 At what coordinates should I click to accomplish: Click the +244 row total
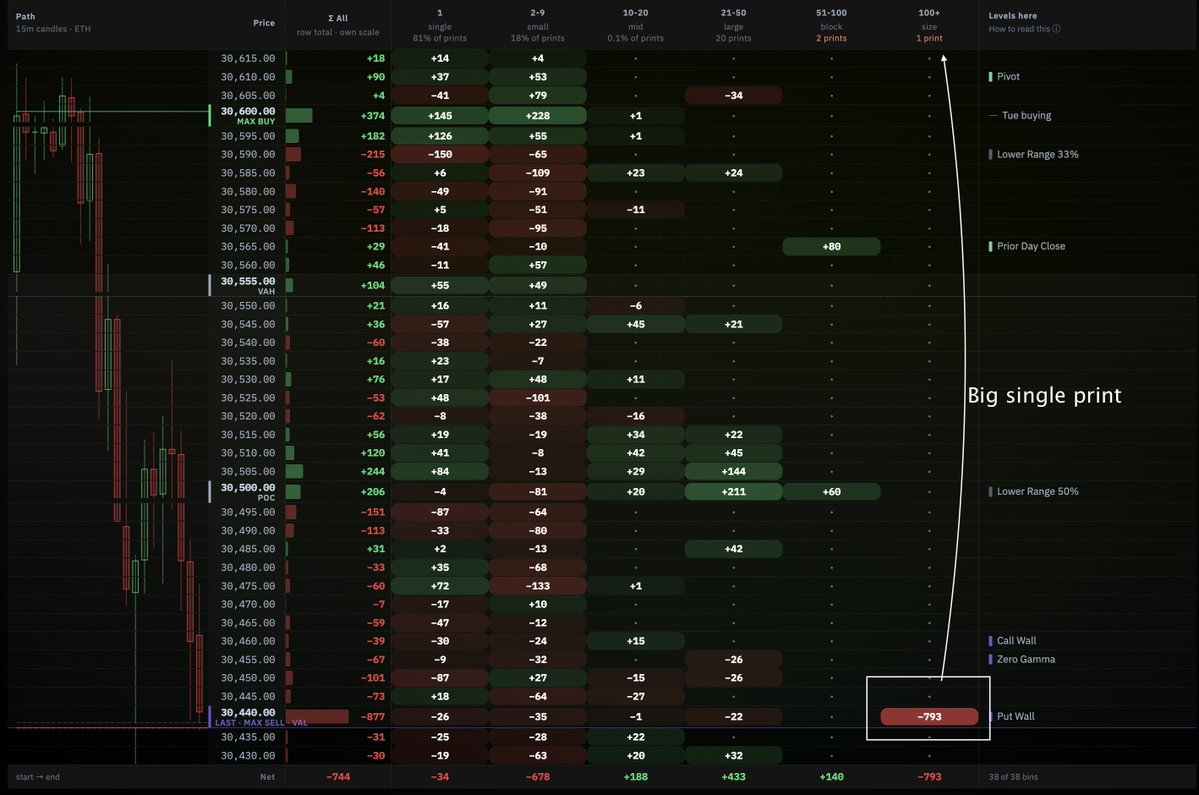[x=372, y=472]
